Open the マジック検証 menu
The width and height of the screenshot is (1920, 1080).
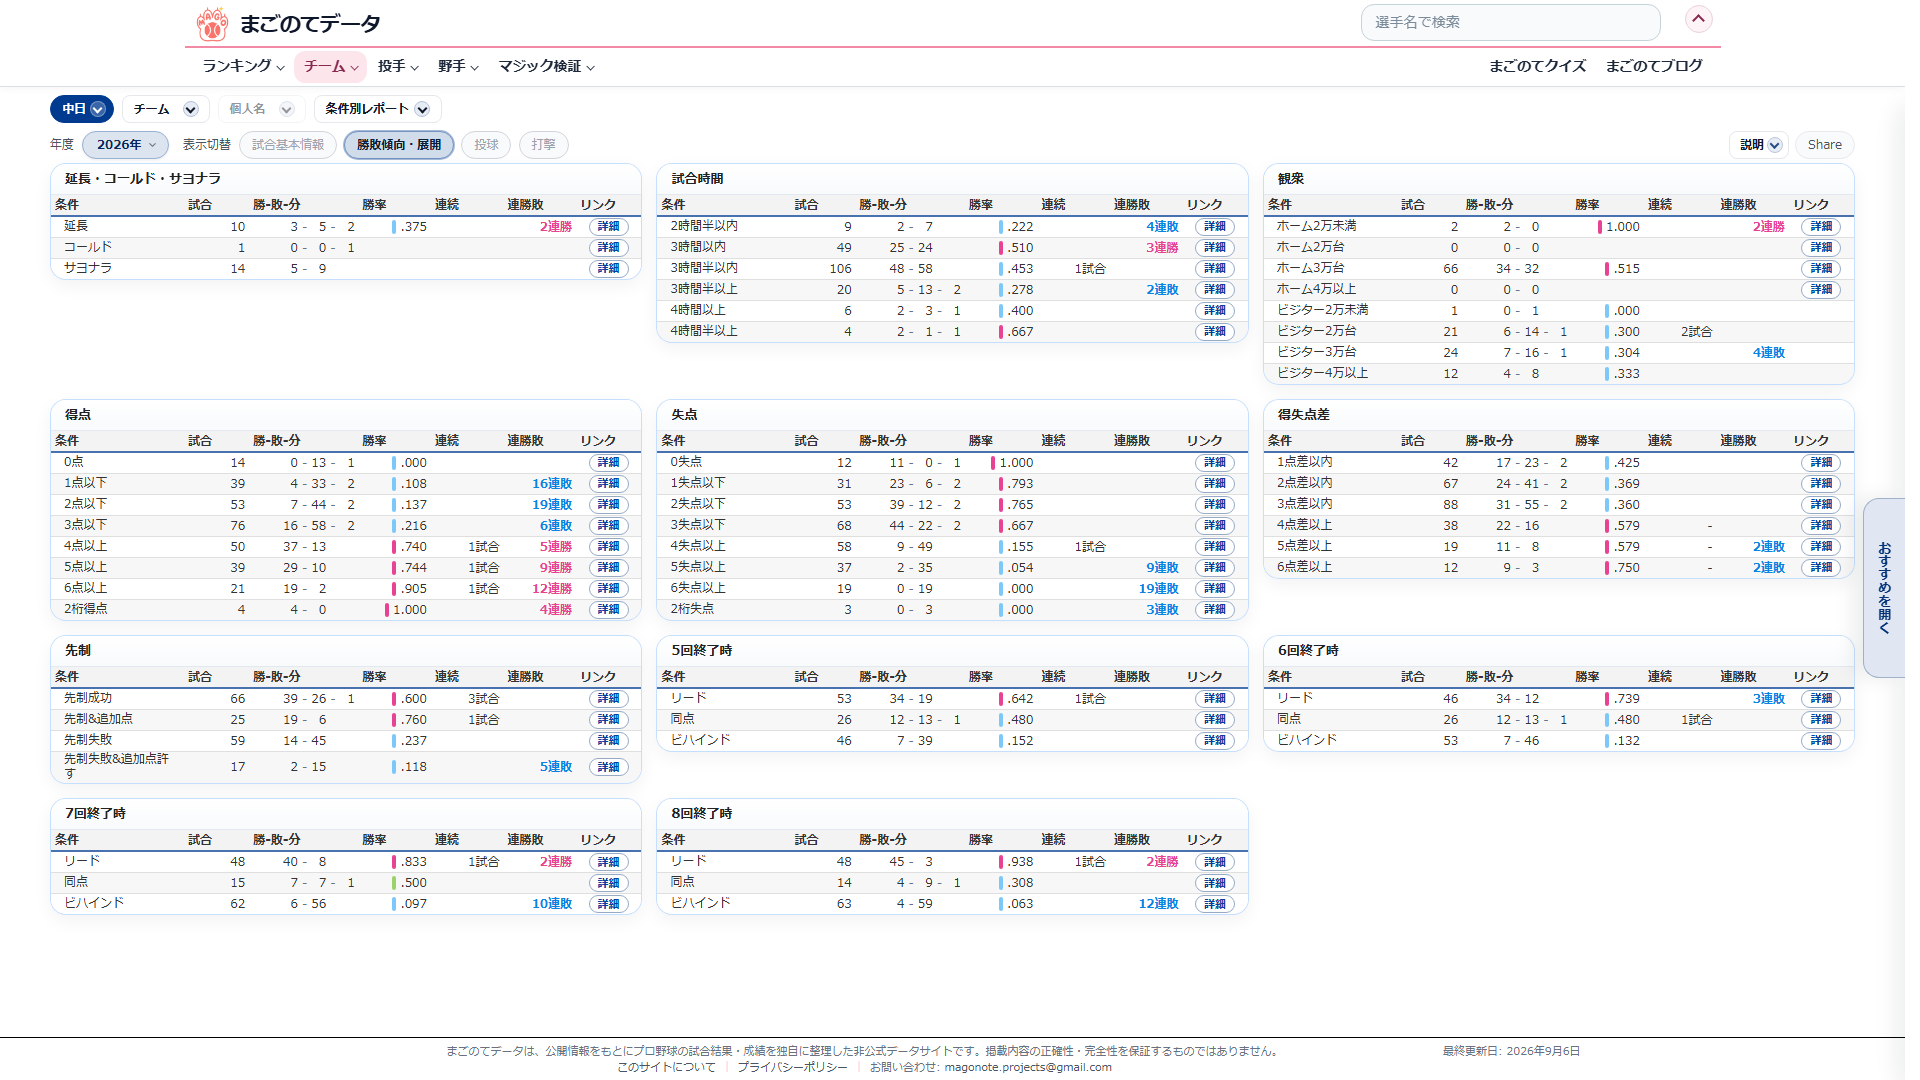[x=546, y=66]
